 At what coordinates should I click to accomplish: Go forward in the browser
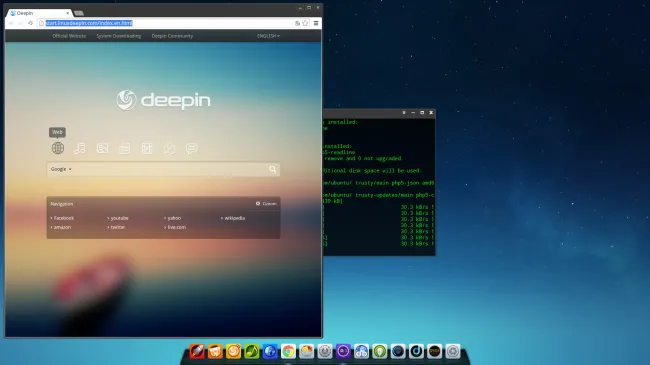(x=20, y=23)
